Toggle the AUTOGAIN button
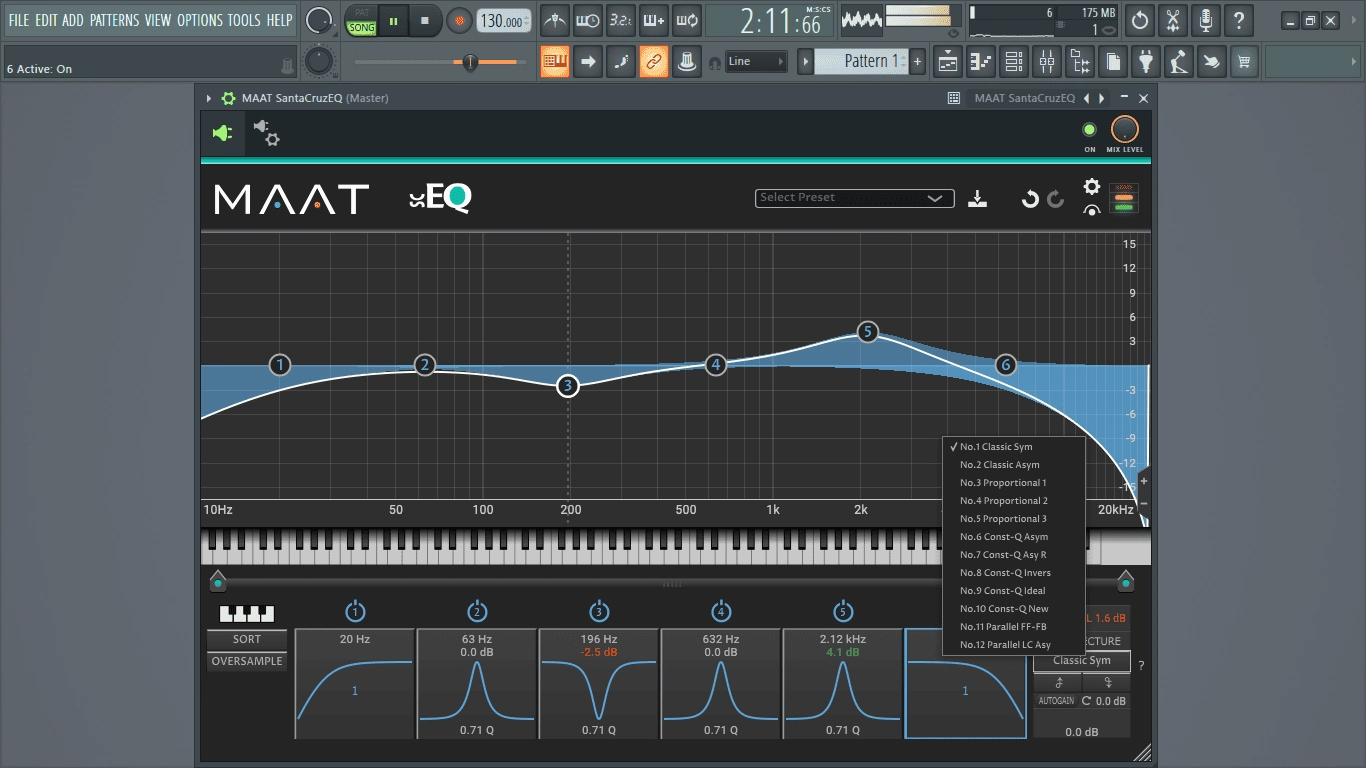Viewport: 1366px width, 768px height. 1055,701
